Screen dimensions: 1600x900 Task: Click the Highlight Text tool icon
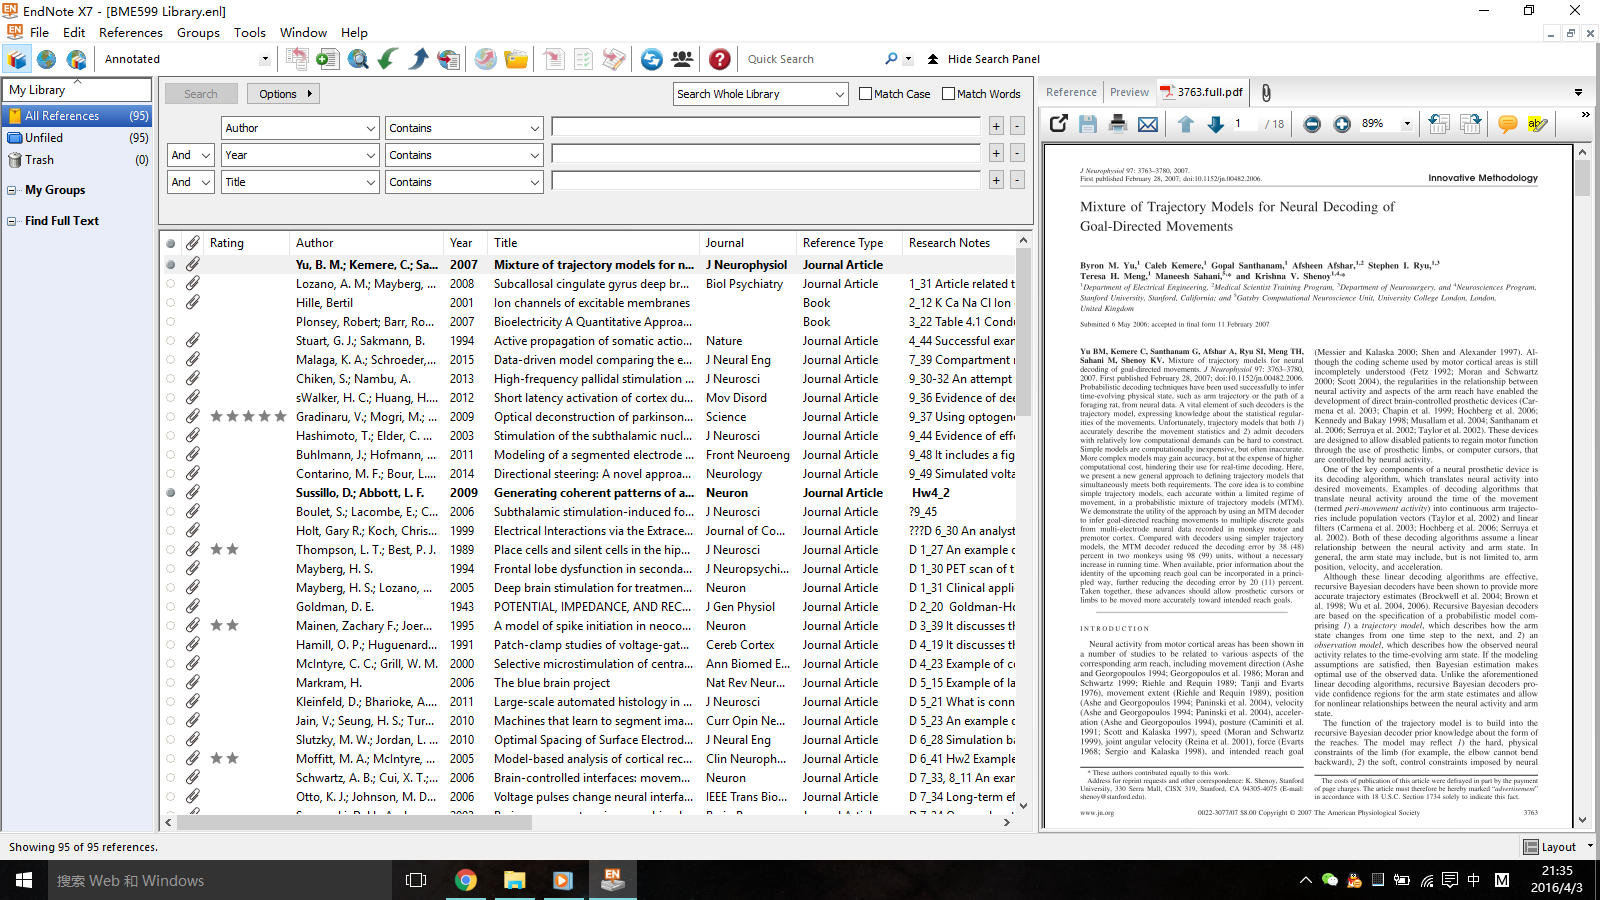pyautogui.click(x=1538, y=124)
